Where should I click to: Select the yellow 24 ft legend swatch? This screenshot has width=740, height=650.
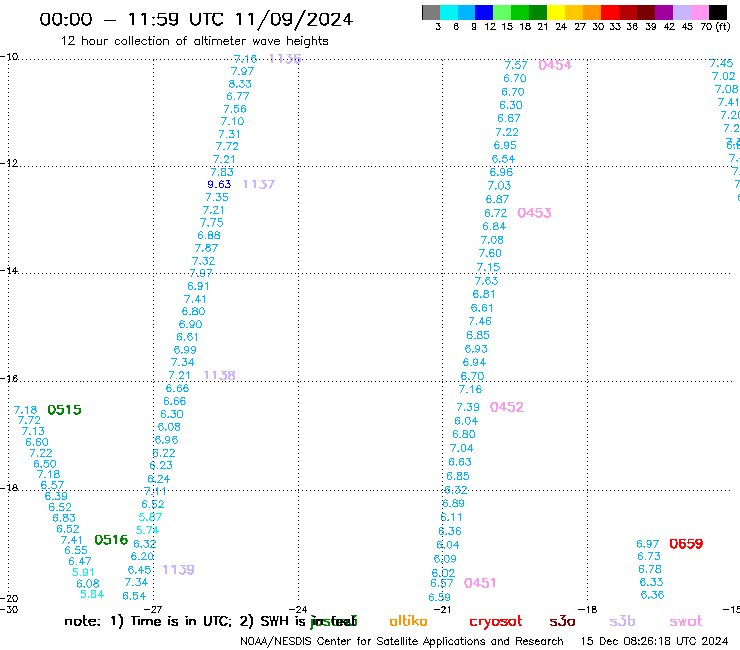[x=556, y=12]
